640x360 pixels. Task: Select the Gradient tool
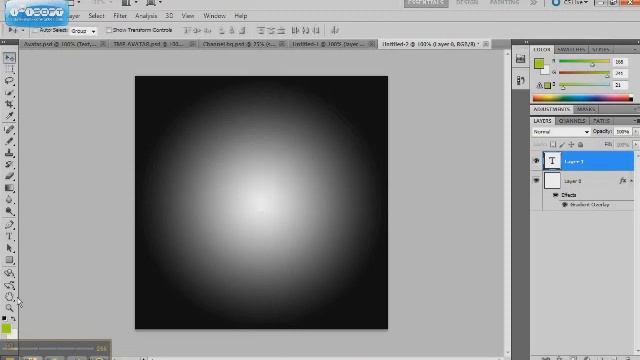[9, 188]
